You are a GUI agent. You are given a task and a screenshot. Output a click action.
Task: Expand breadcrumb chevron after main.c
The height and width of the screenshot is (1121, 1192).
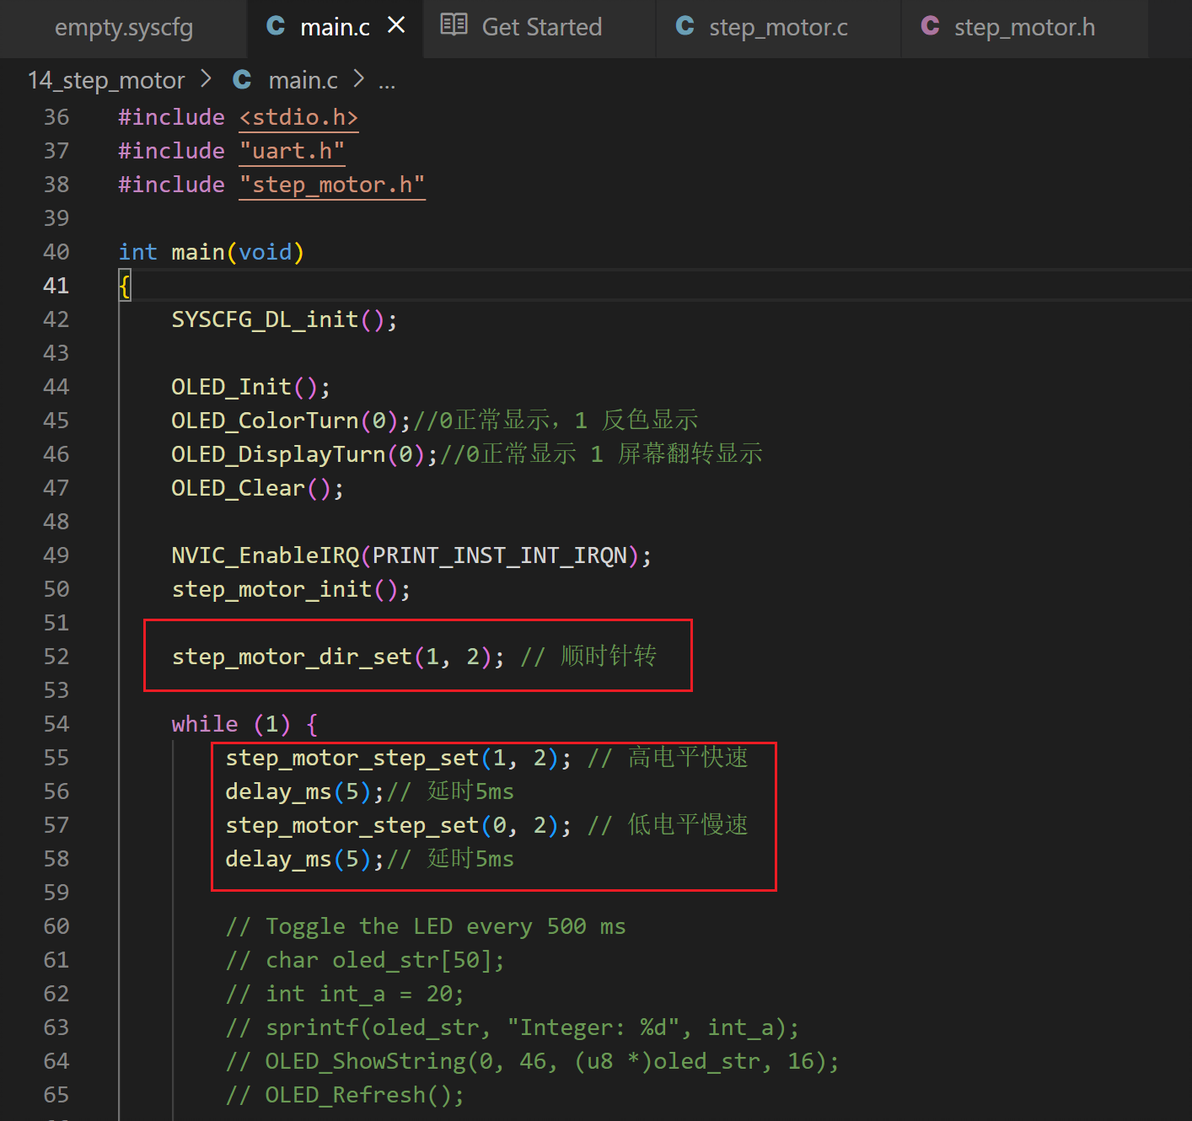click(358, 79)
